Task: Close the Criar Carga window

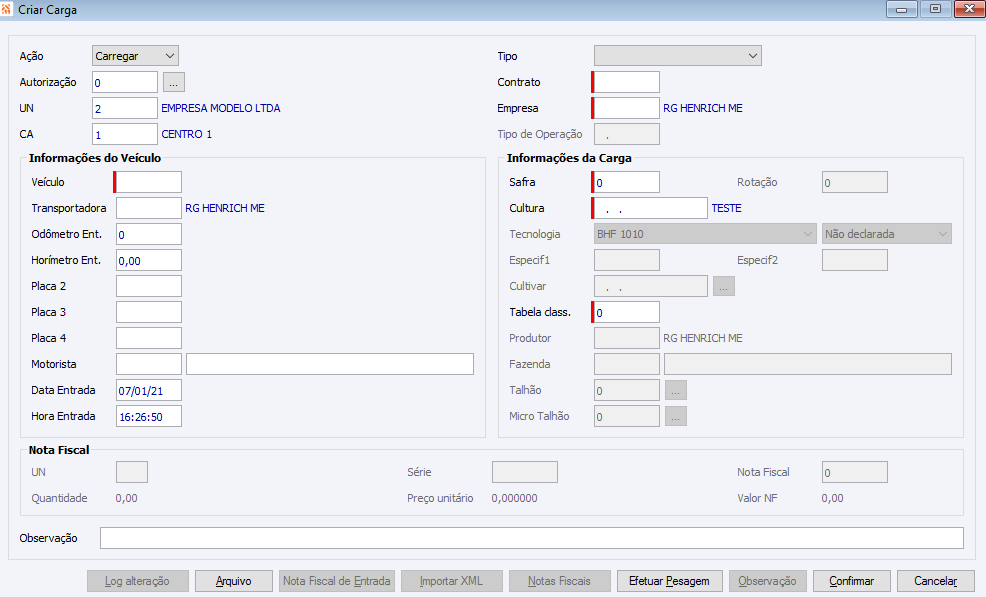Action: [969, 9]
